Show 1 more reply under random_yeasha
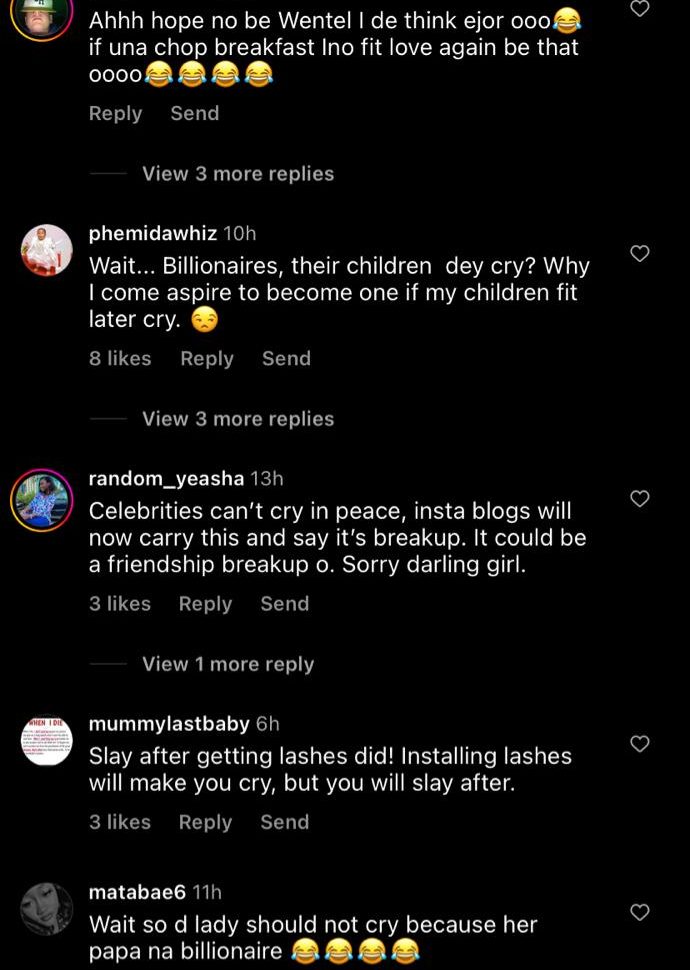The image size is (690, 970). pos(228,664)
